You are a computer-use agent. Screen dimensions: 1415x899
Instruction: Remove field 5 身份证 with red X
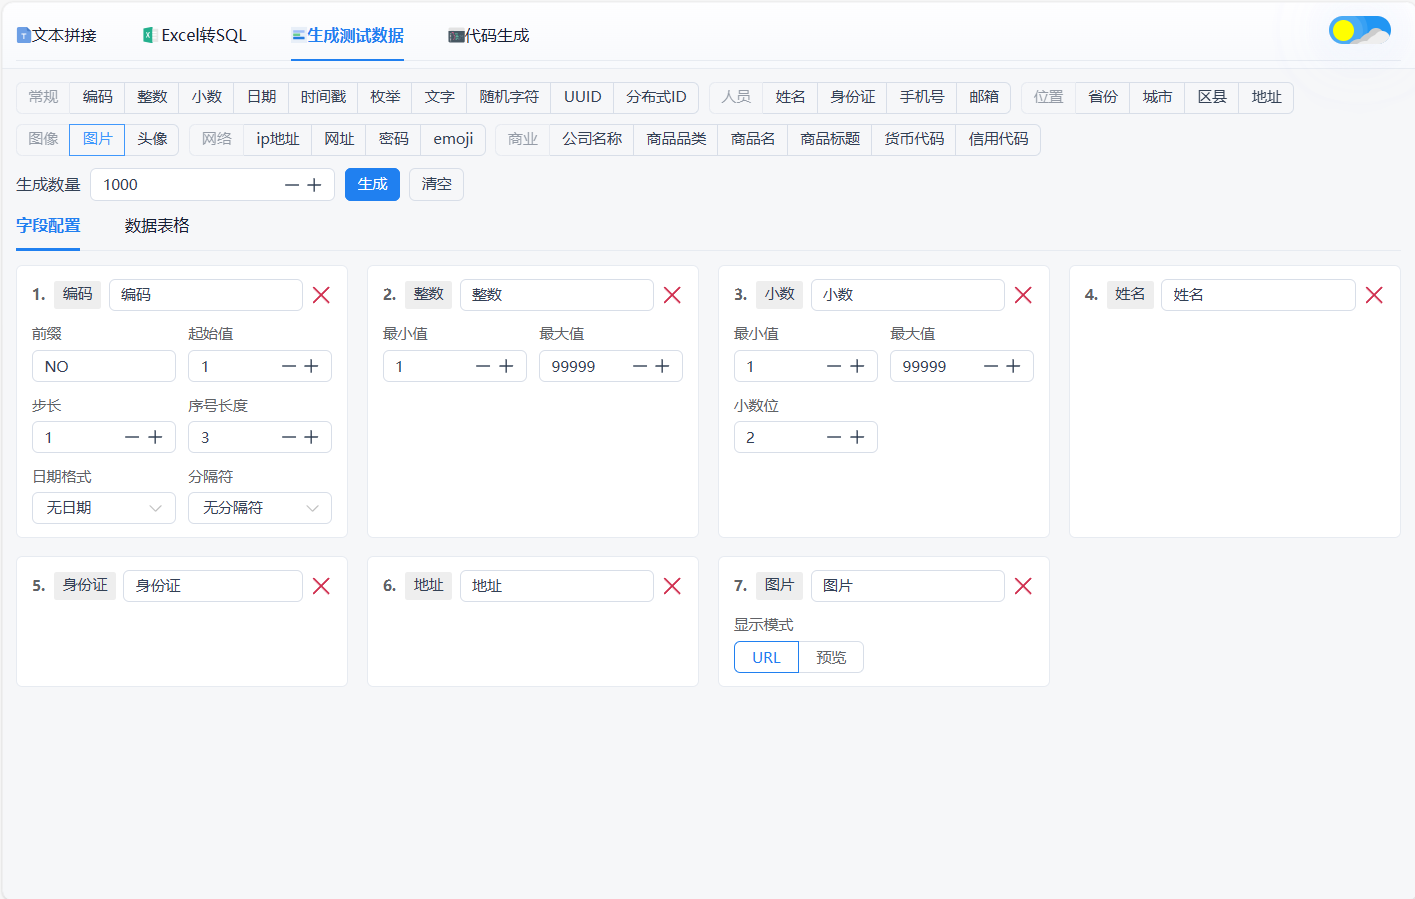[321, 586]
